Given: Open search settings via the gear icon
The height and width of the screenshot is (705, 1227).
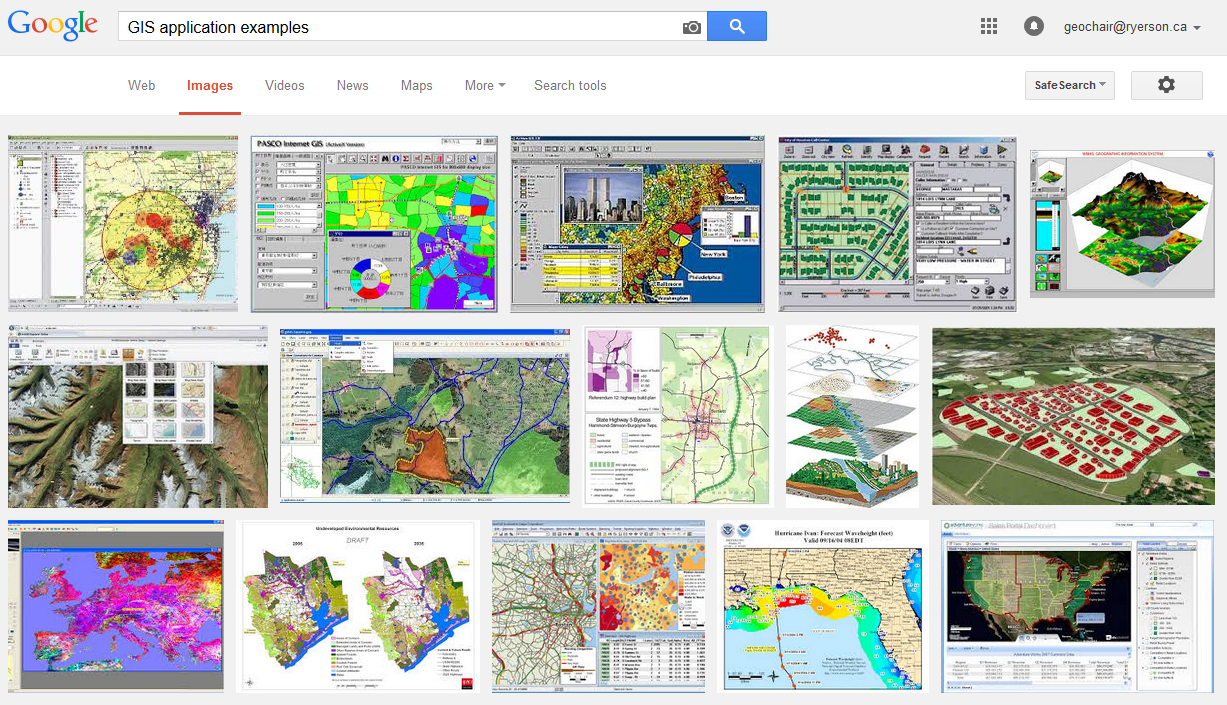Looking at the screenshot, I should pos(1166,85).
